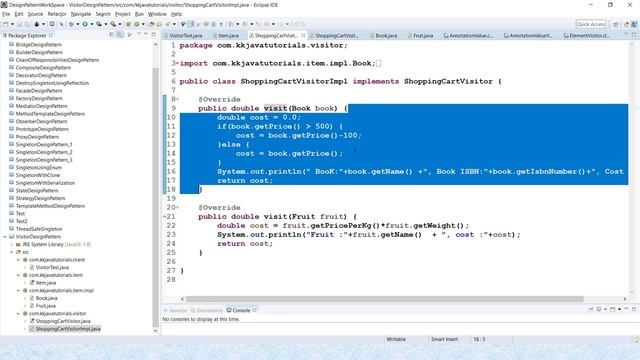
Task: Collapse the VisitorDesignPattern project
Action: coord(5,237)
